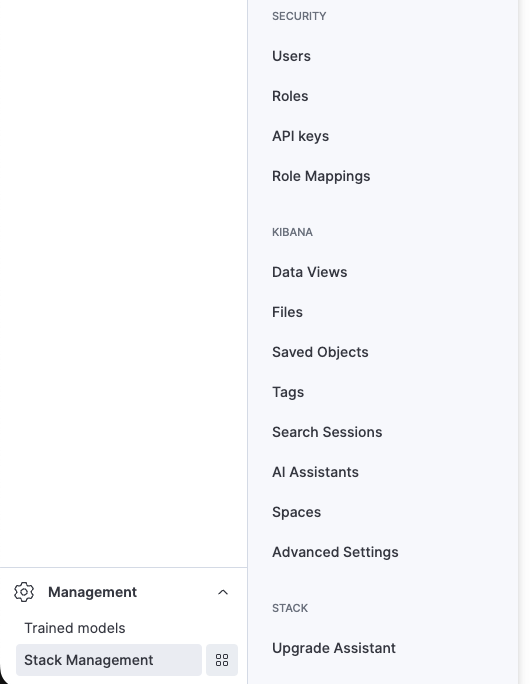Open Saved Objects
This screenshot has height=684, width=532.
coord(320,352)
